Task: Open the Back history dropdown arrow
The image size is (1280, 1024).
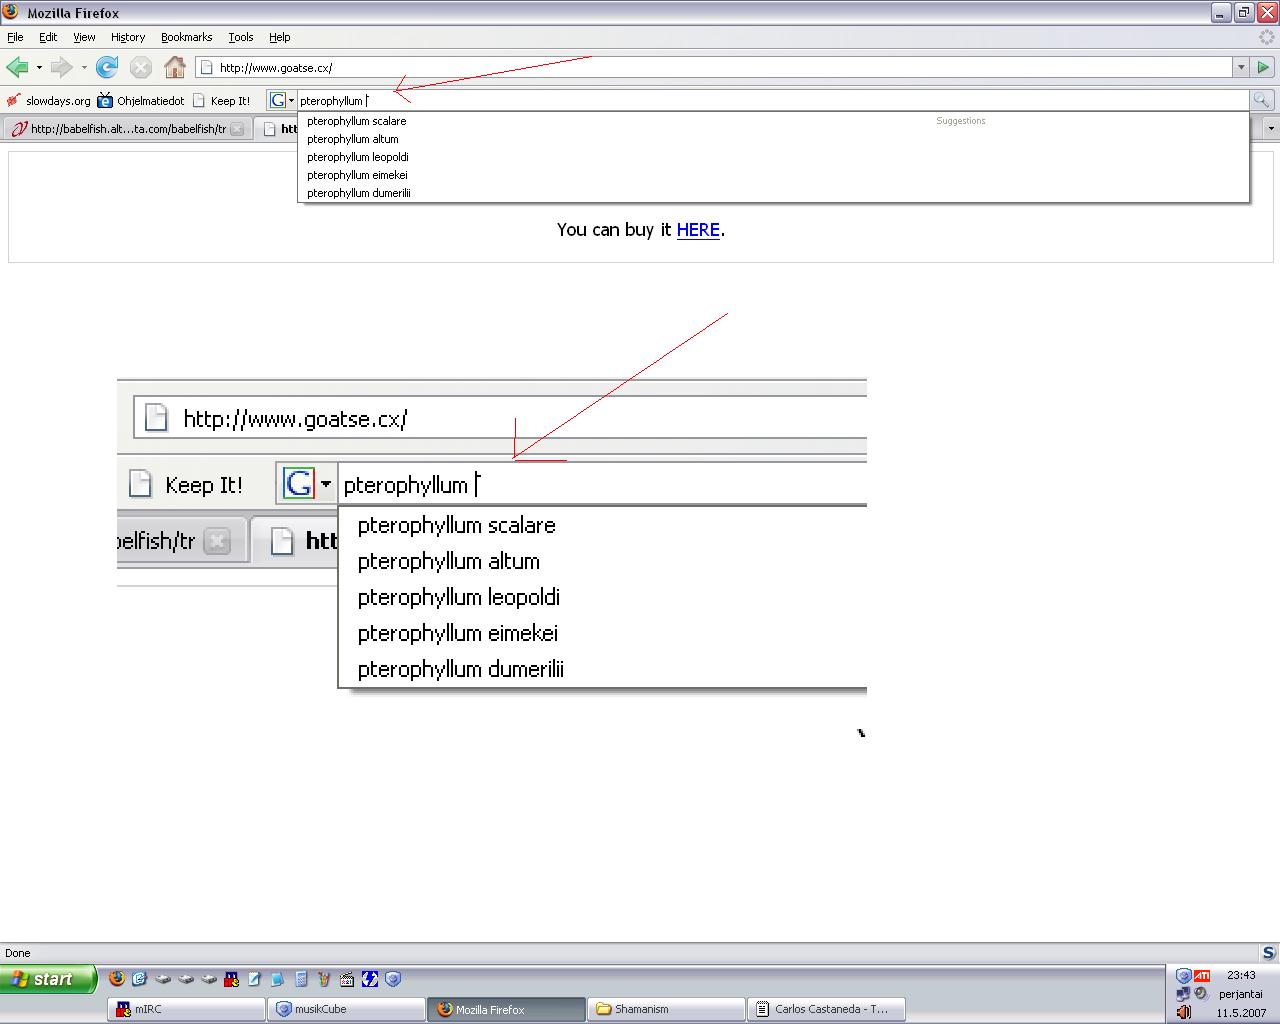Action: point(39,67)
